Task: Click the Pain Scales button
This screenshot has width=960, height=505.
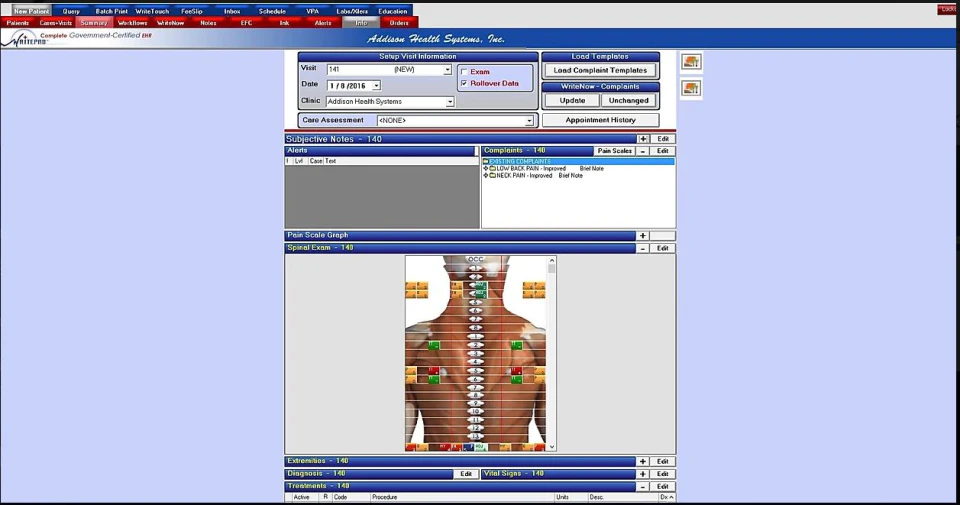Action: [x=614, y=151]
